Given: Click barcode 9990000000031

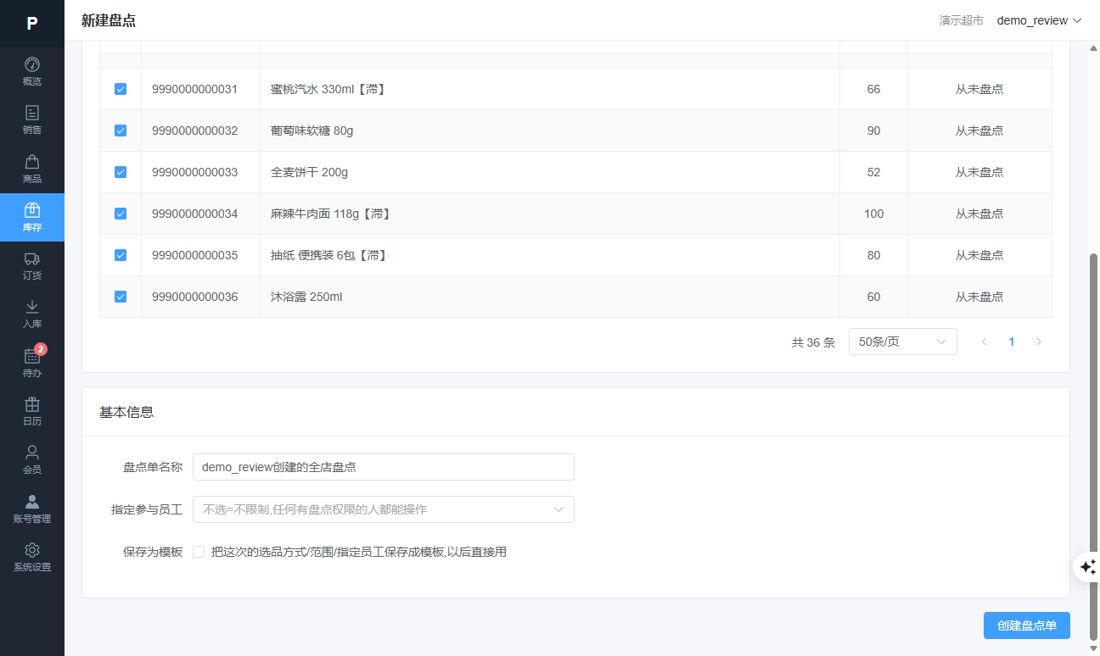Looking at the screenshot, I should [x=194, y=89].
